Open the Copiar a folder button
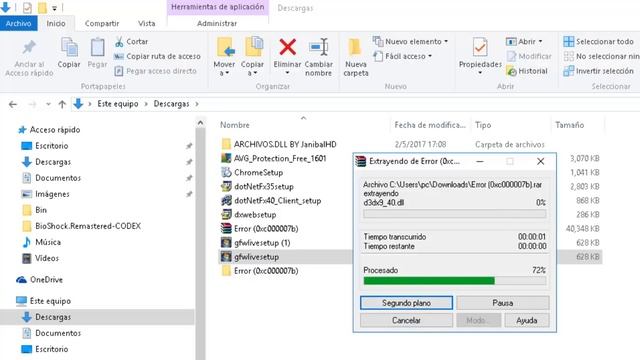640x360 pixels. [252, 57]
